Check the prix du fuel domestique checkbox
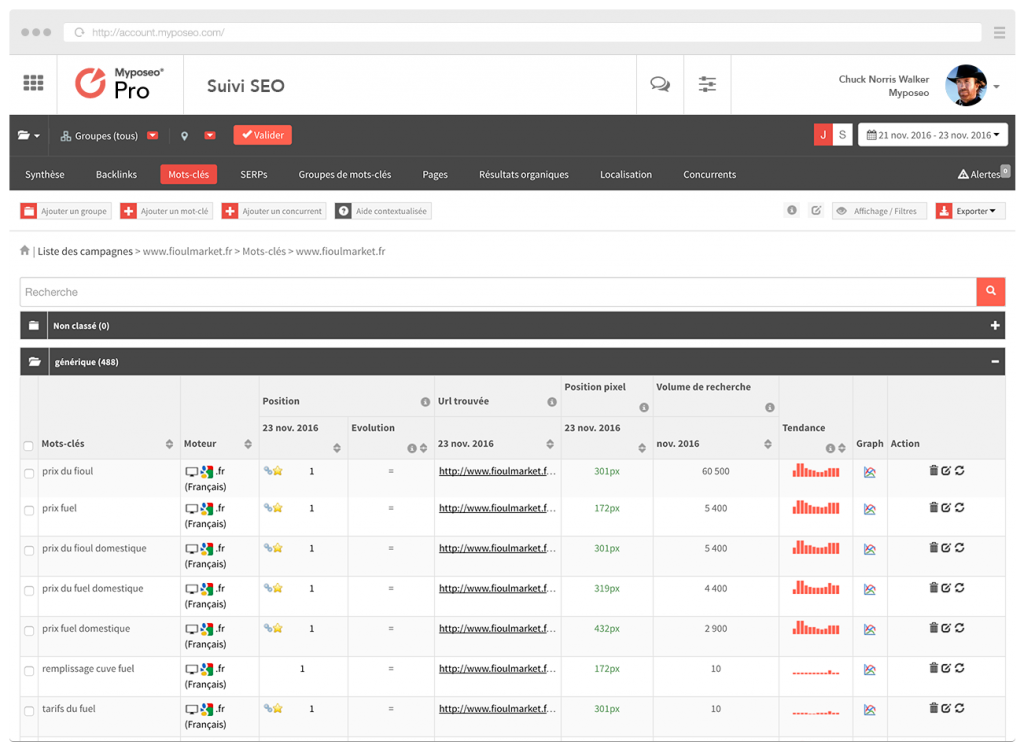The height and width of the screenshot is (749, 1024). [x=29, y=591]
